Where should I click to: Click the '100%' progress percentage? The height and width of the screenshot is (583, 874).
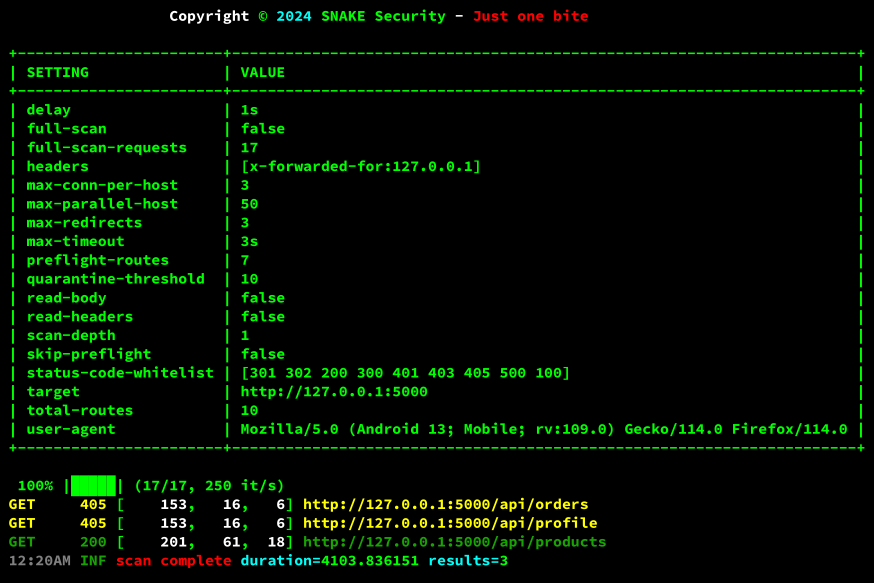coord(35,485)
